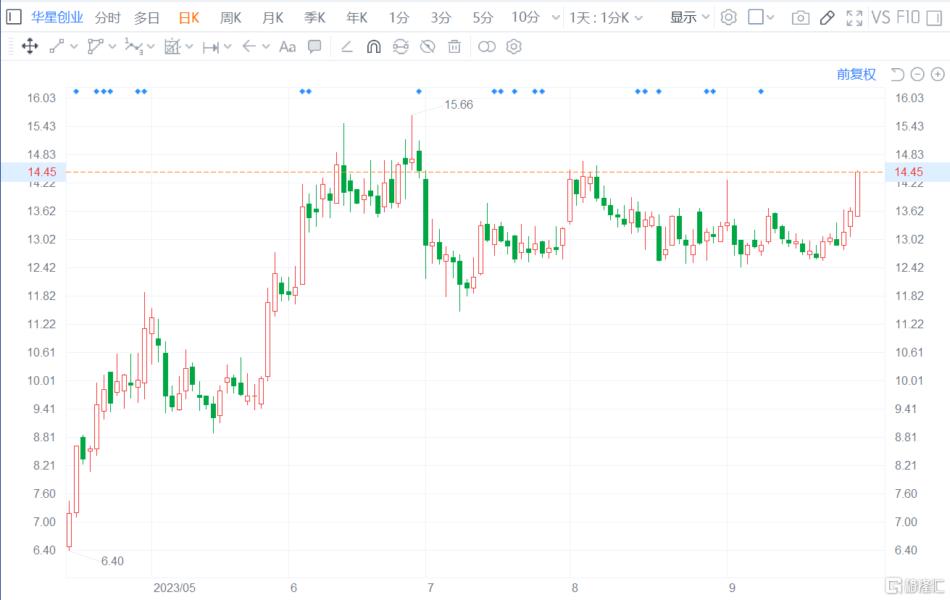This screenshot has height=600, width=950.
Task: Toggle the pencil drawing mode icon
Action: (x=827, y=18)
